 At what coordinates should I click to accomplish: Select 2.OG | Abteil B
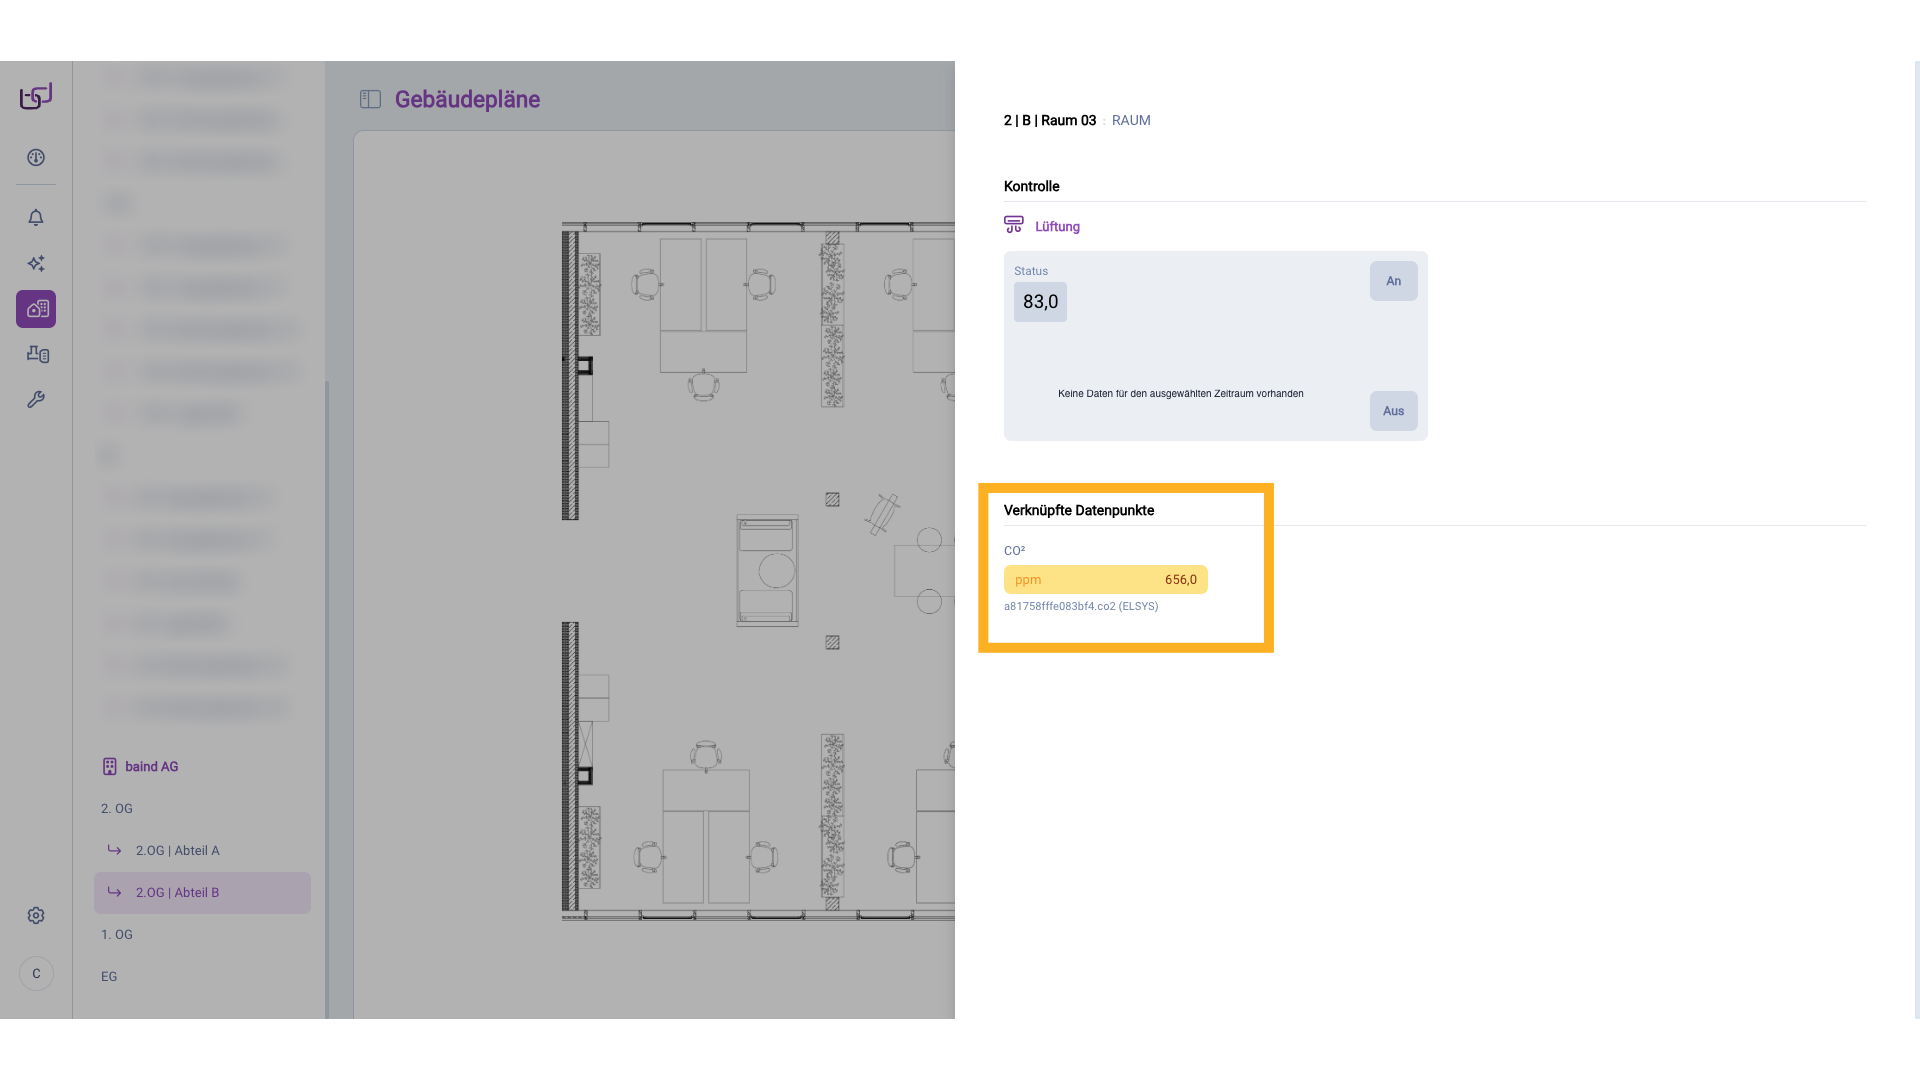tap(177, 893)
